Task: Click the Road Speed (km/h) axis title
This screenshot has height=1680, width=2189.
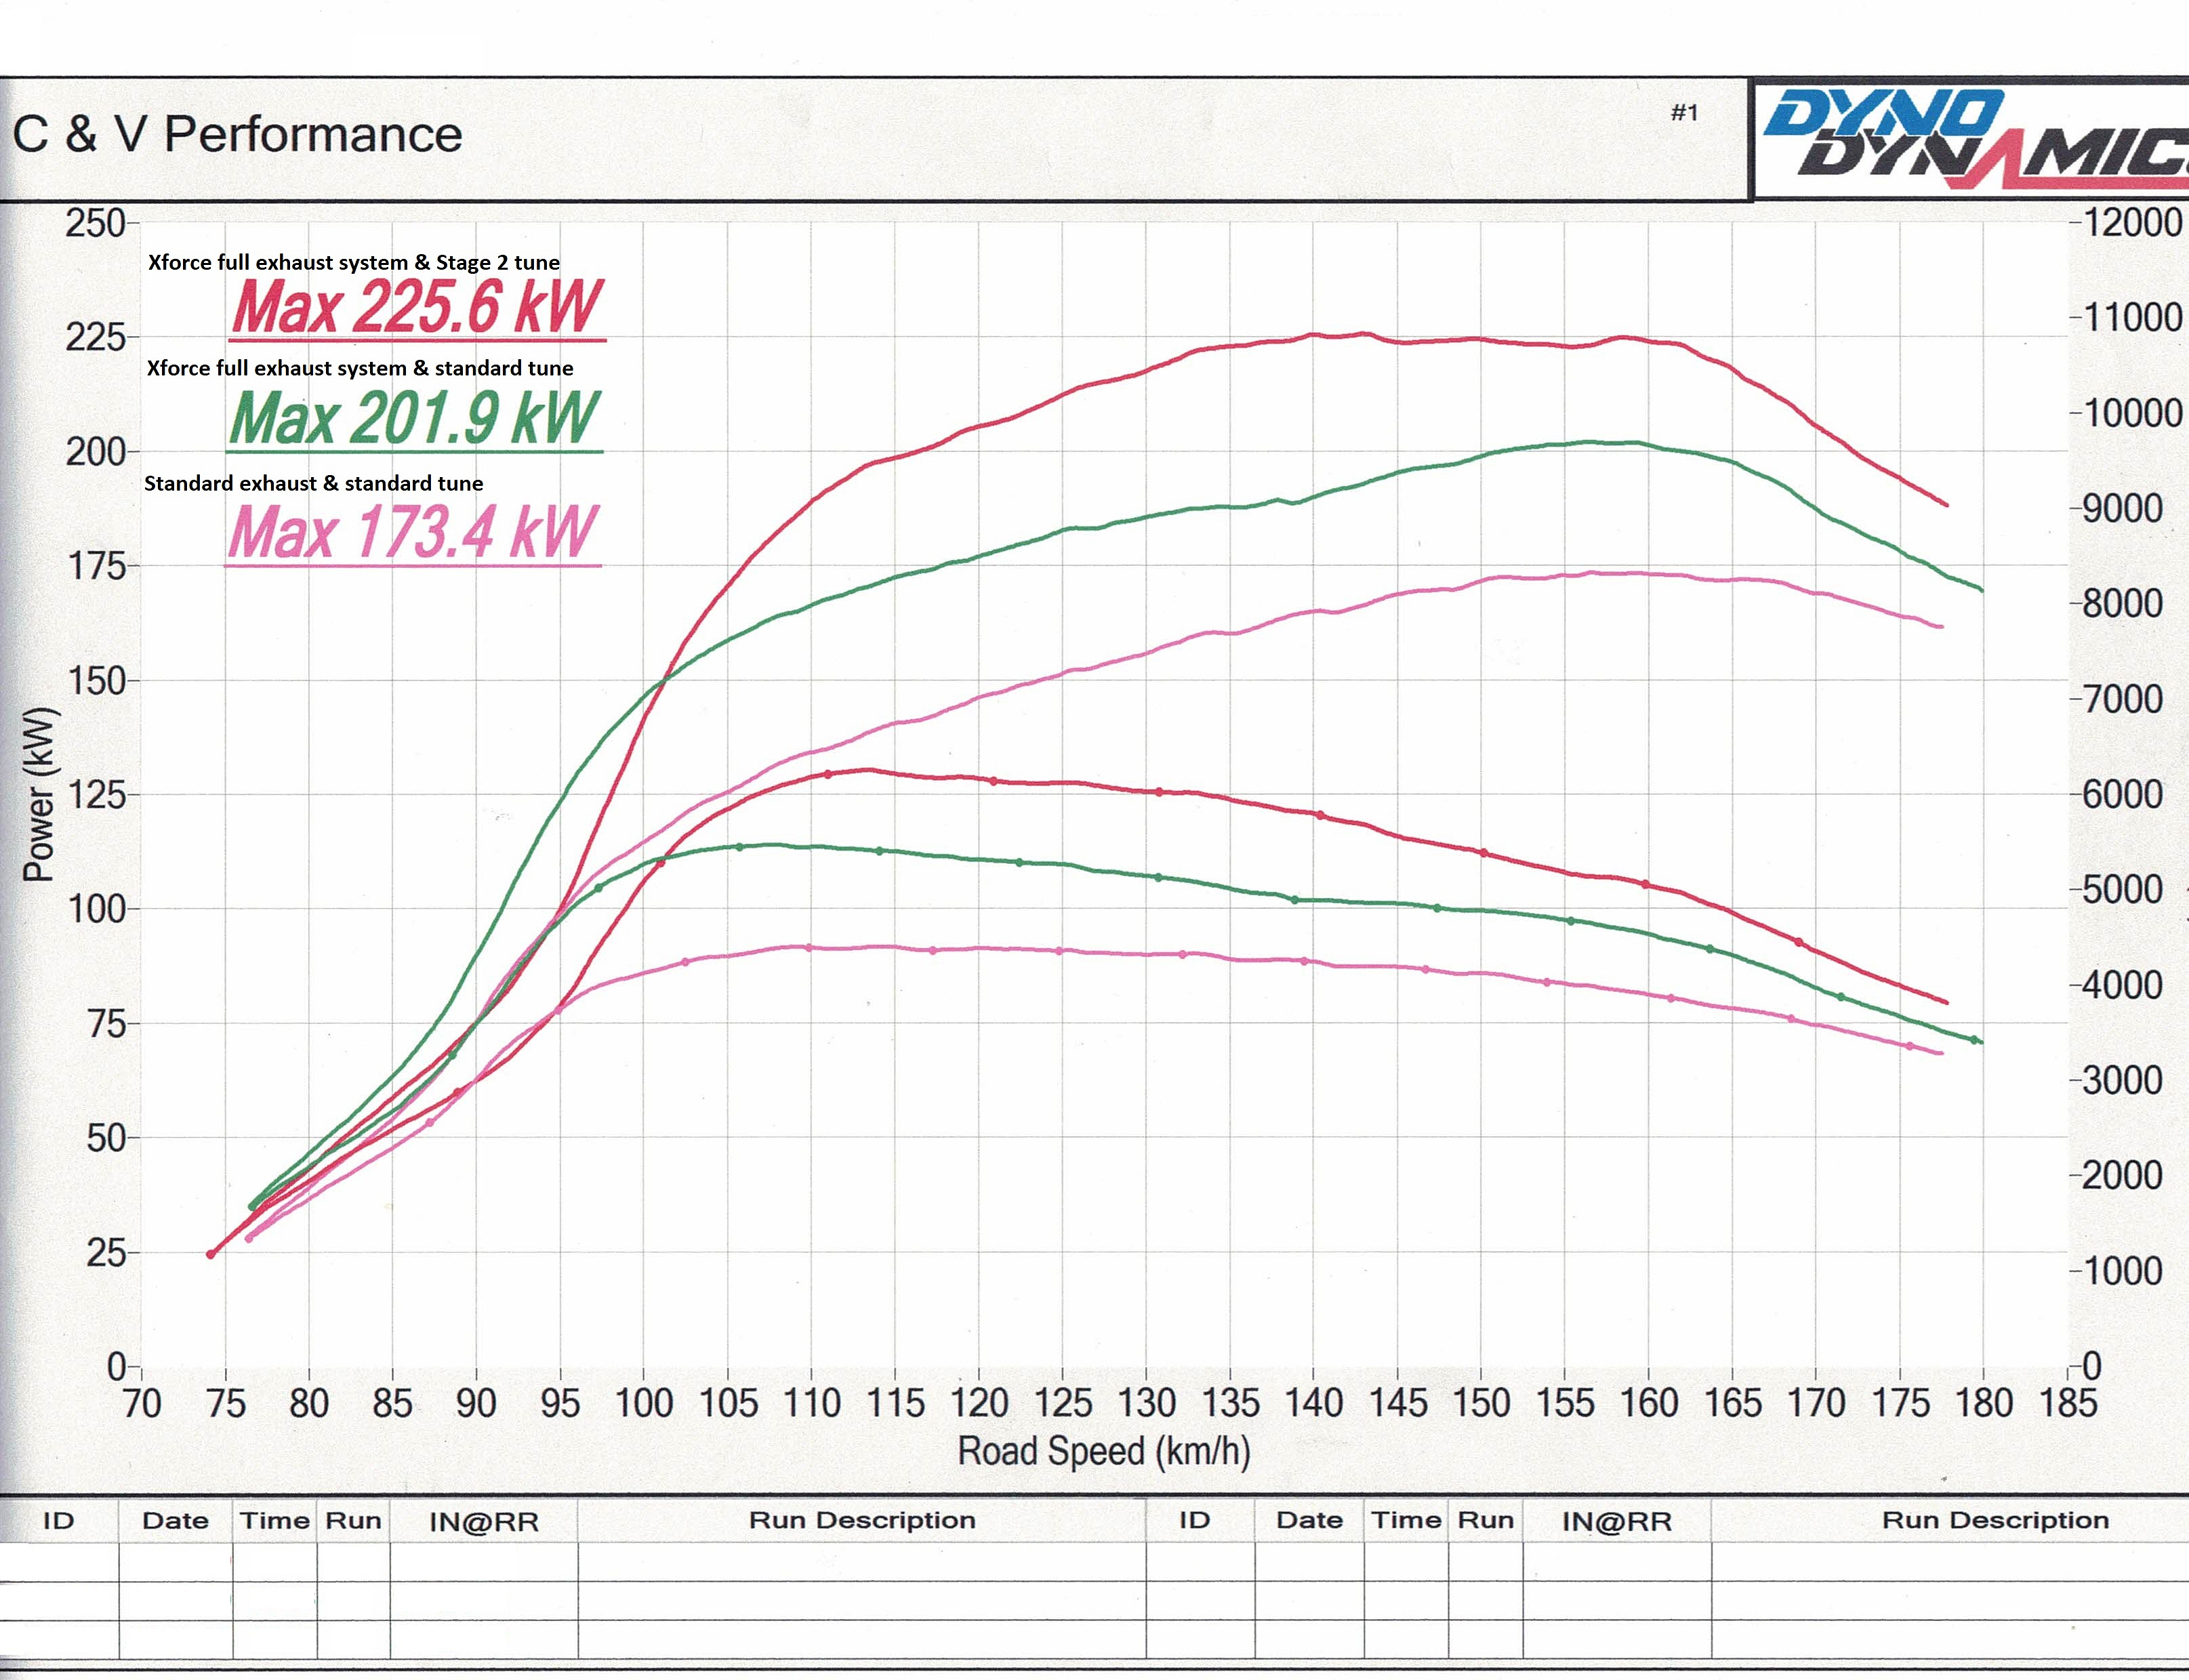Action: tap(1104, 1451)
